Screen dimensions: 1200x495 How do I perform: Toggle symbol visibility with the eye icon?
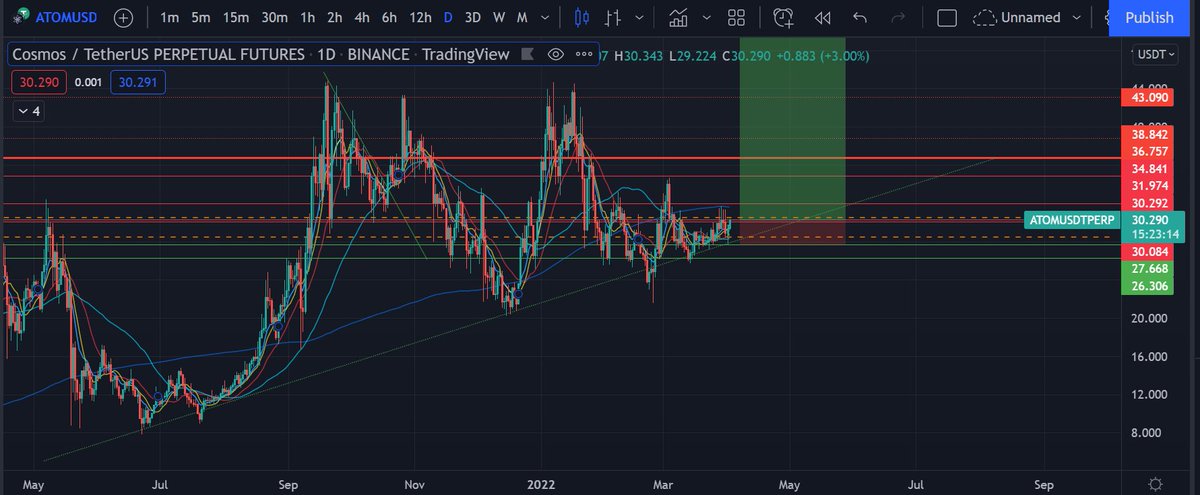point(556,55)
